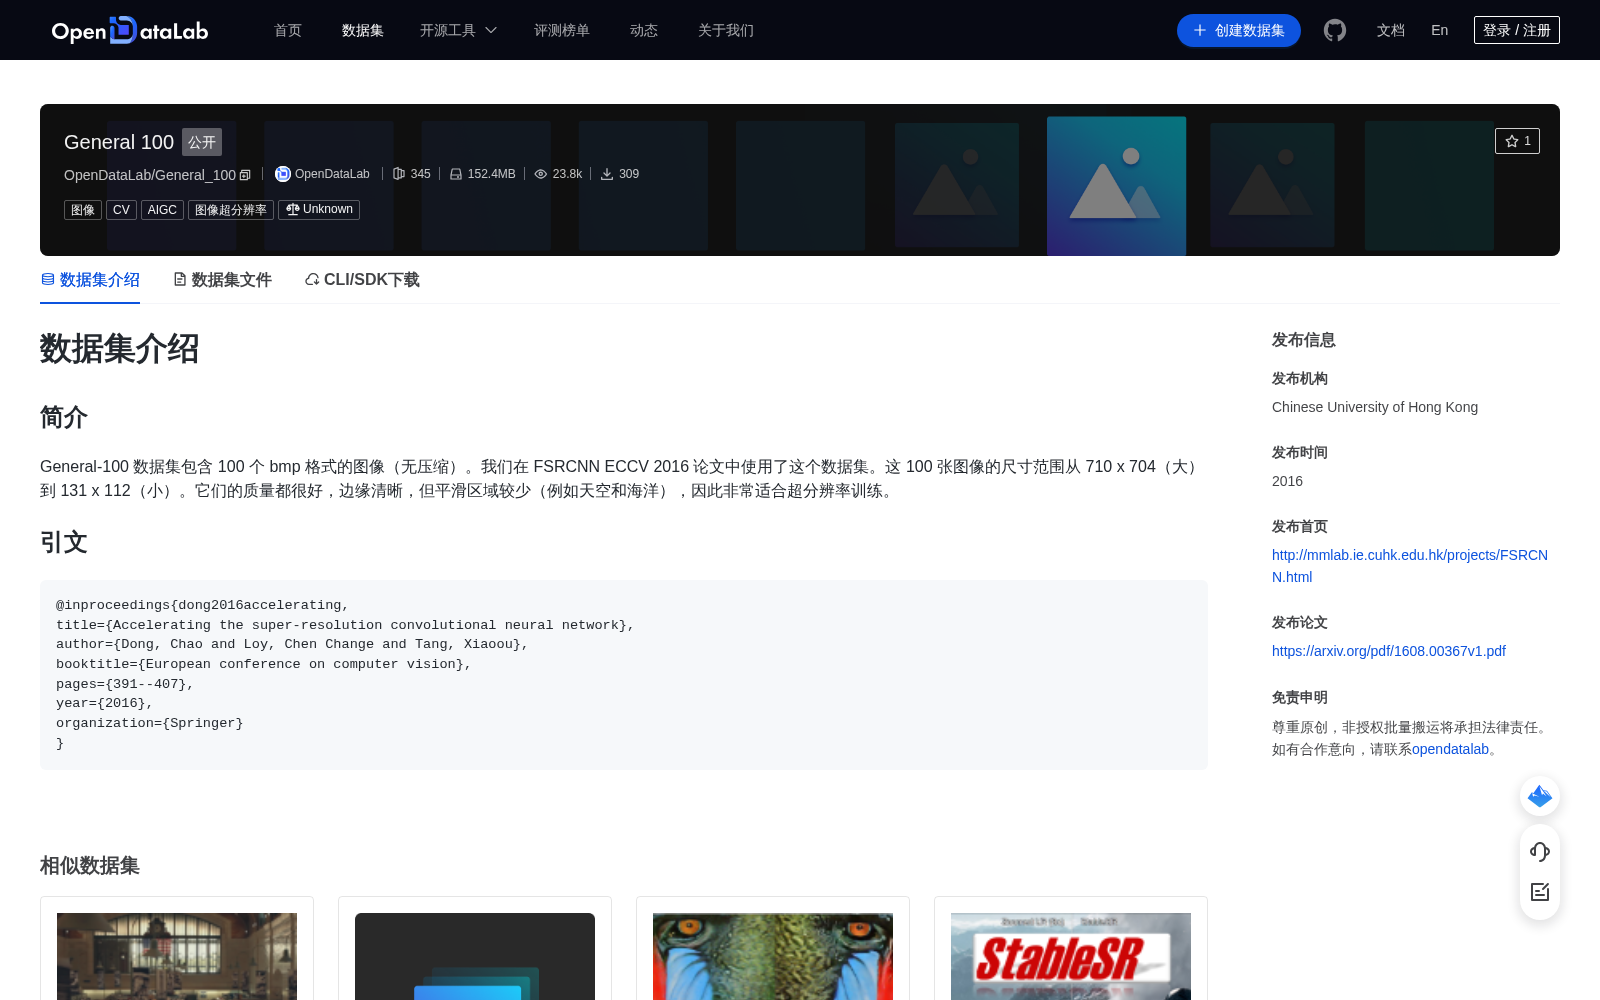Click the 相似数据集 heading
The image size is (1600, 1000).
90,866
